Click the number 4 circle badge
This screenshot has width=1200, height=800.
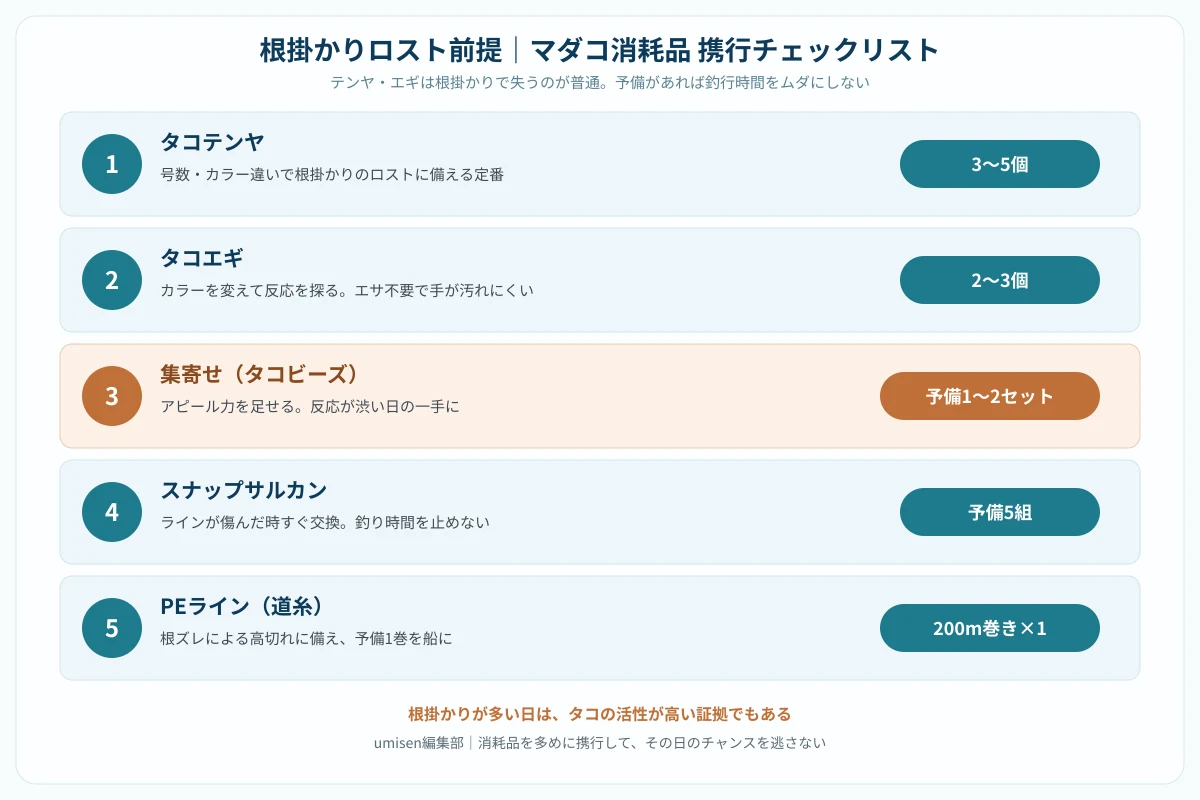pyautogui.click(x=112, y=512)
